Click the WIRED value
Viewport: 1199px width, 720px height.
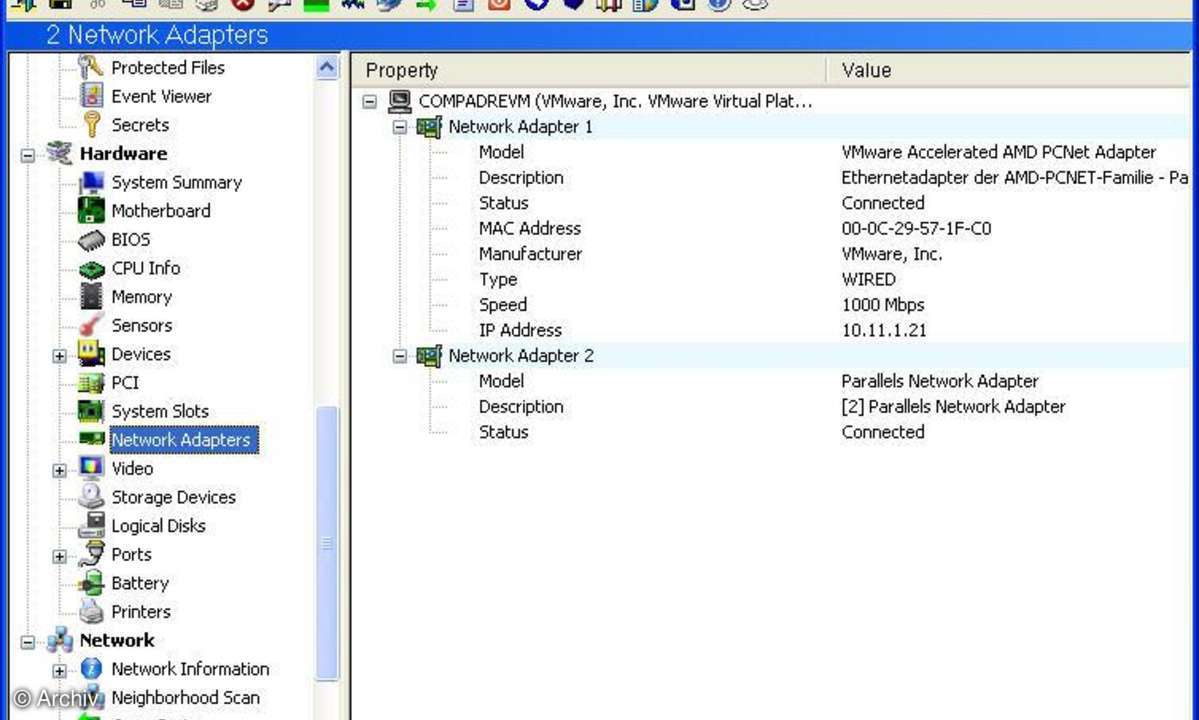868,280
